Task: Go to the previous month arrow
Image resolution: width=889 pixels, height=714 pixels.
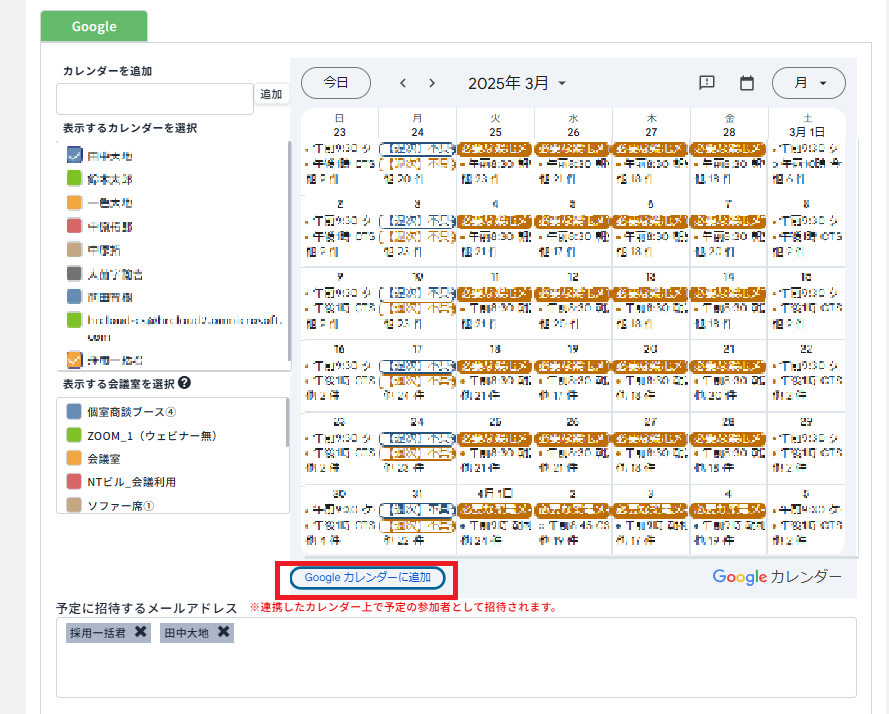Action: 403,83
